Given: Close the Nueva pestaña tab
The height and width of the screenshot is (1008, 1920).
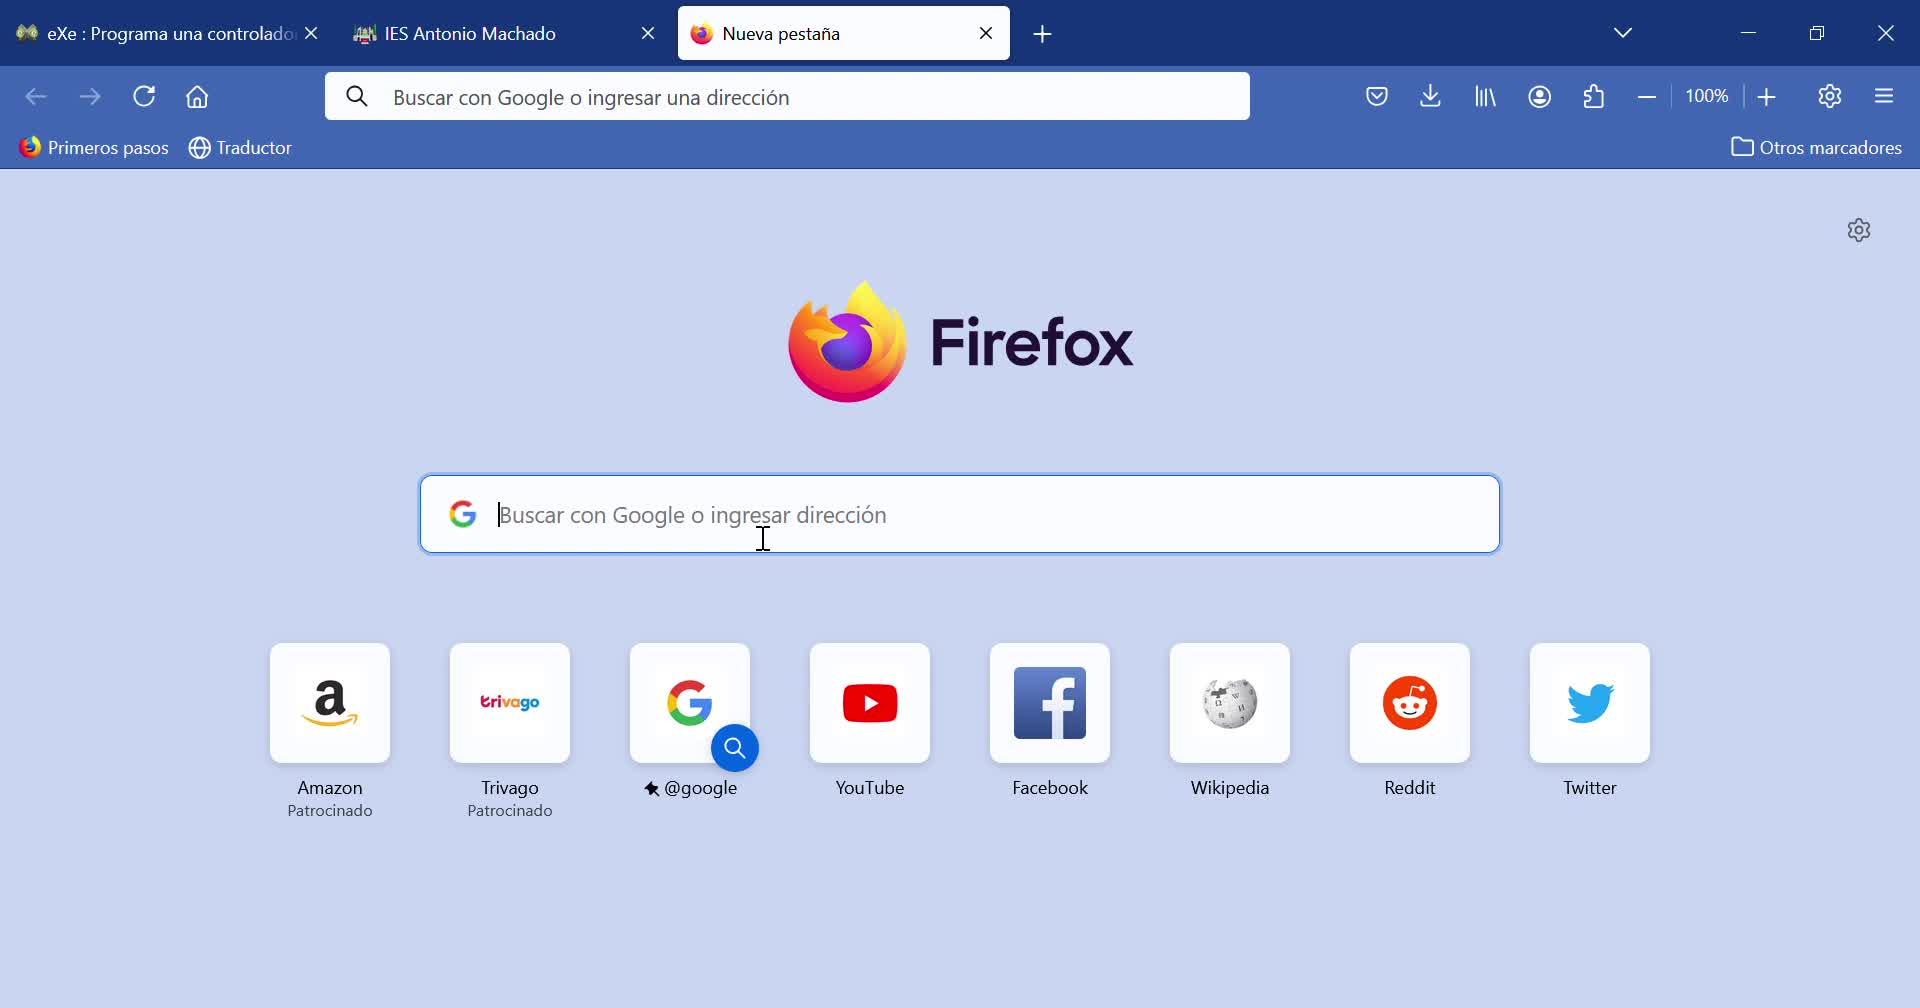Looking at the screenshot, I should tap(986, 34).
